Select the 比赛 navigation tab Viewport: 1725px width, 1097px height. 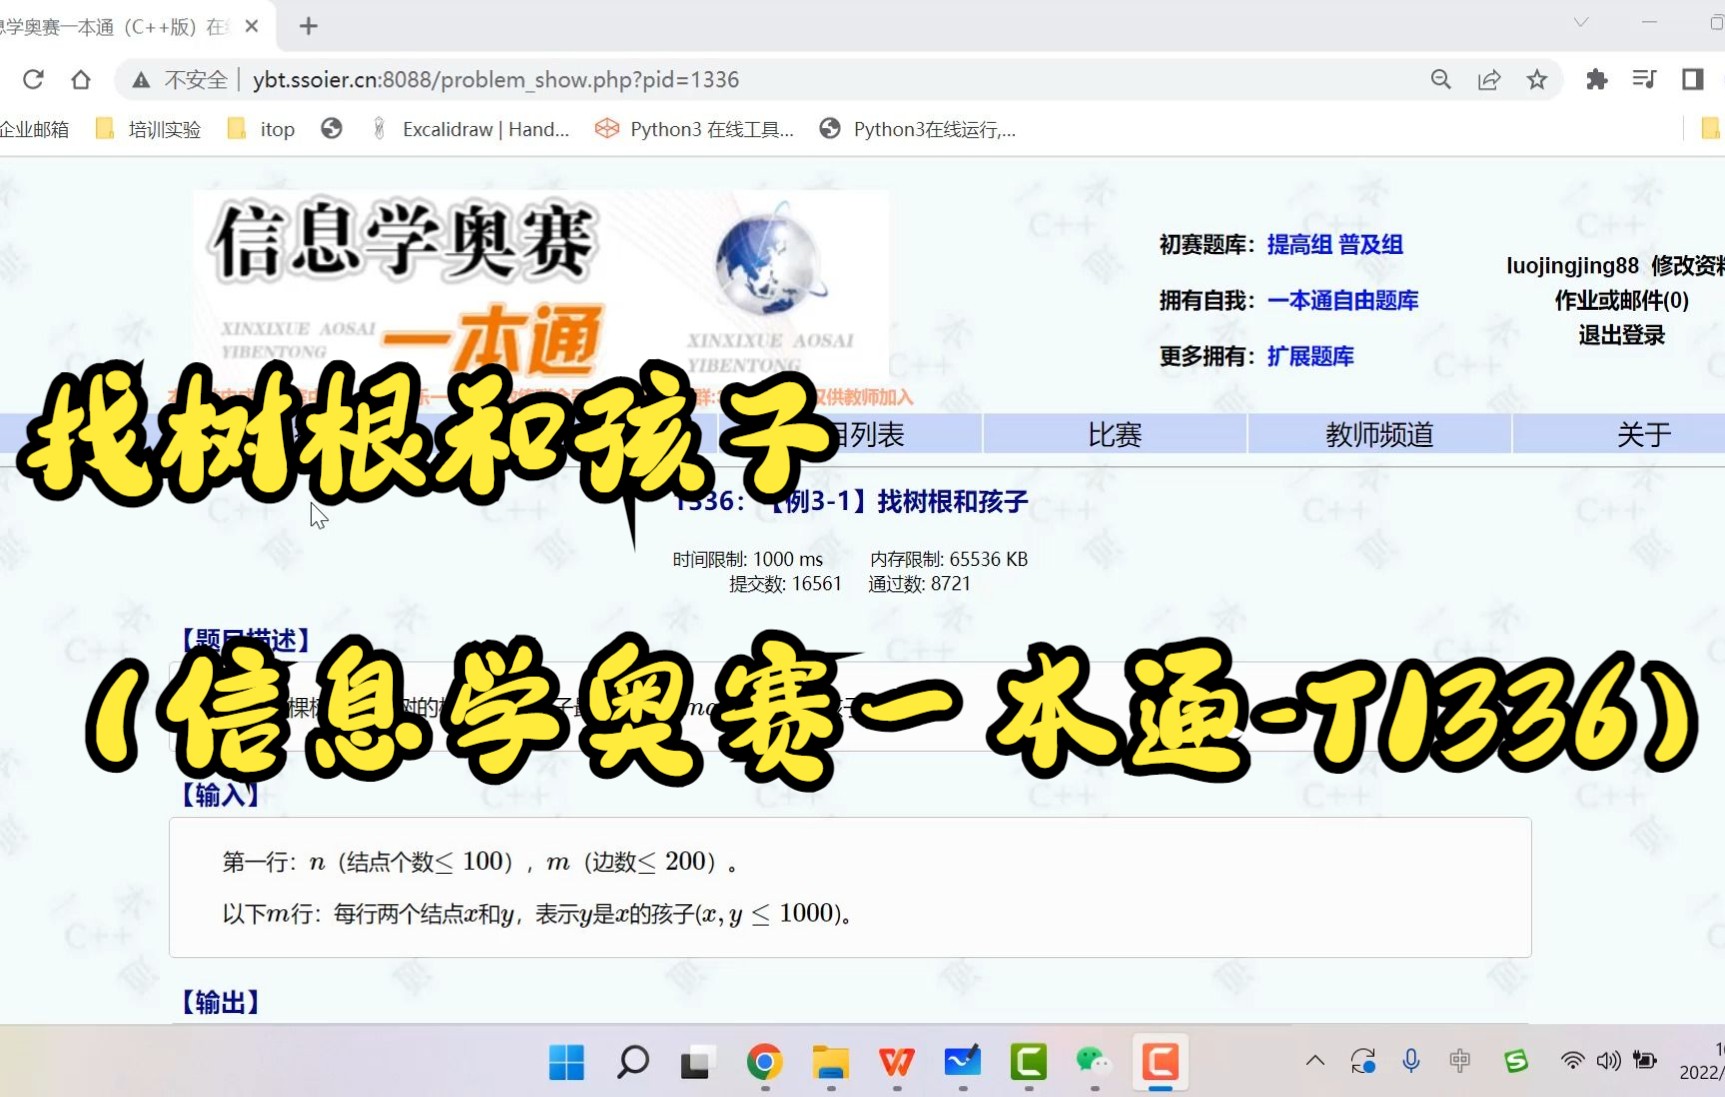point(1113,434)
